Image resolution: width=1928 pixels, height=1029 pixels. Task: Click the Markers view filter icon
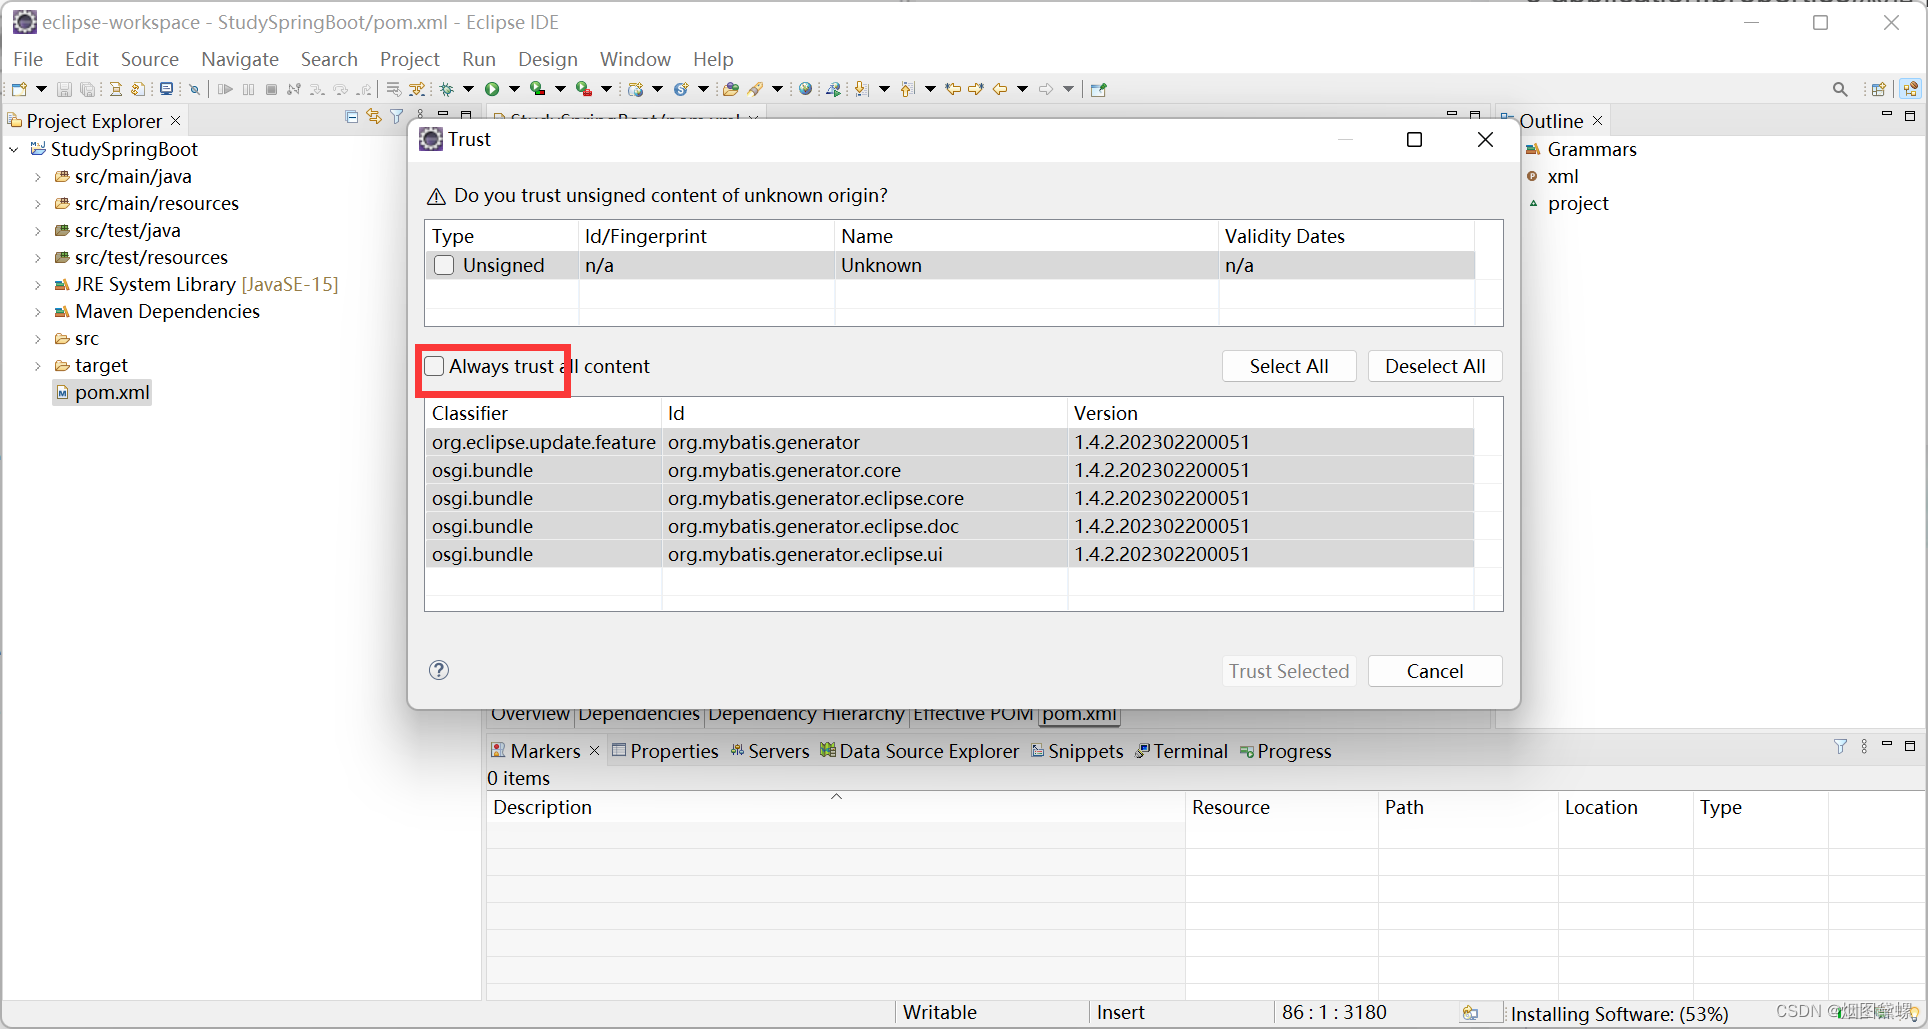pyautogui.click(x=1841, y=746)
